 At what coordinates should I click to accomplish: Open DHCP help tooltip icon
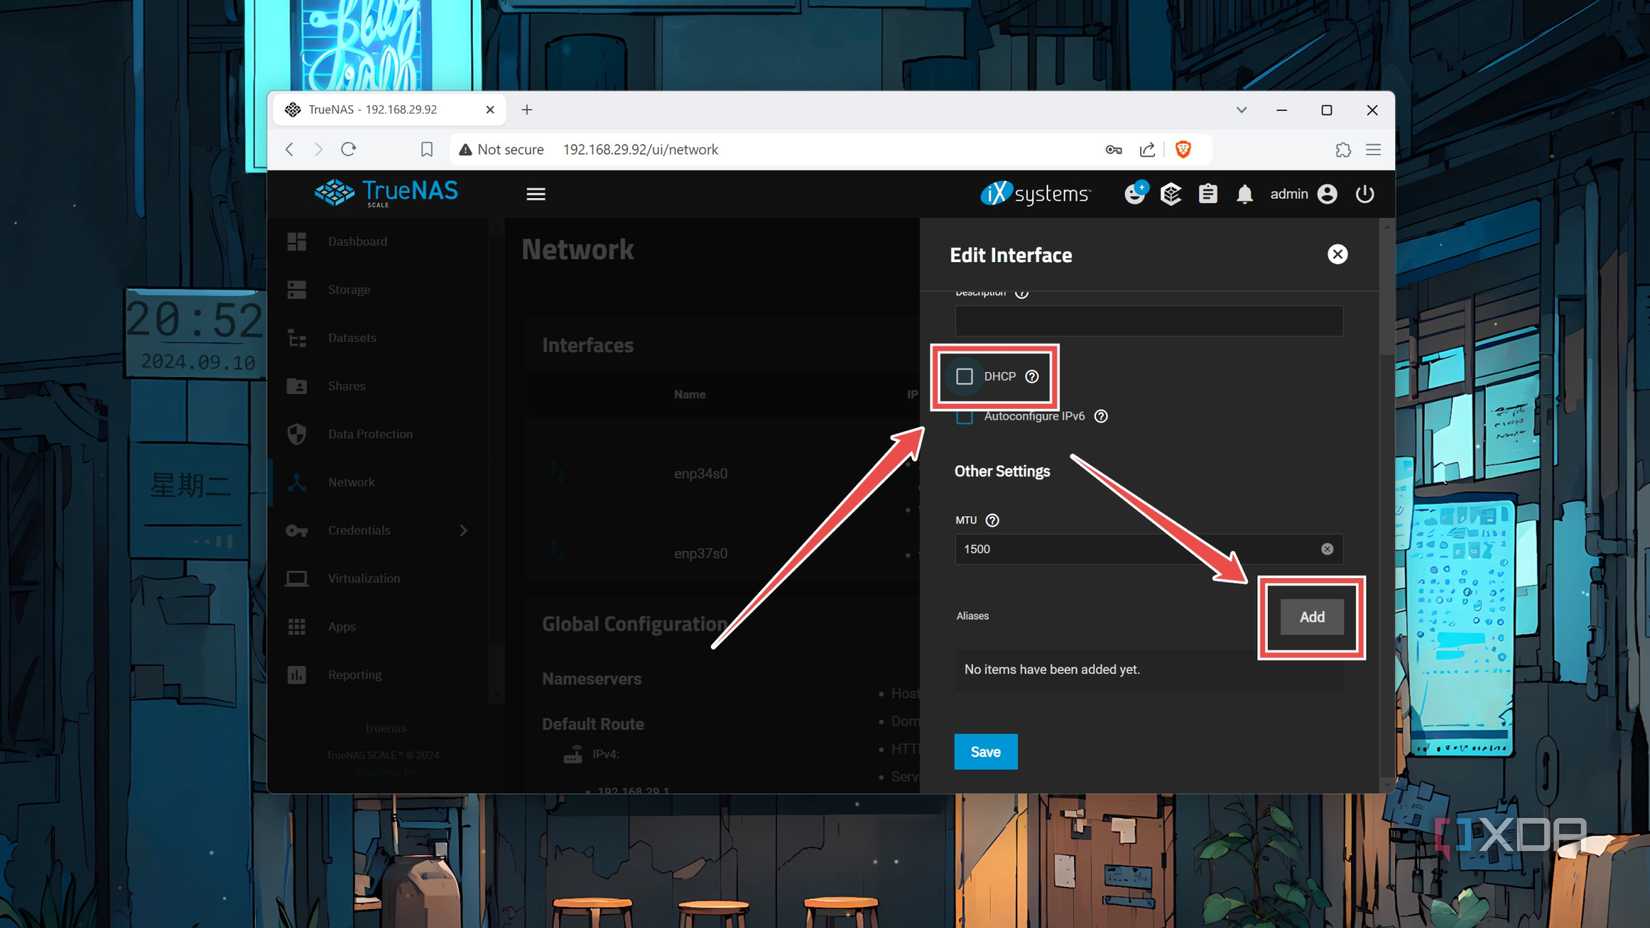coord(1032,376)
